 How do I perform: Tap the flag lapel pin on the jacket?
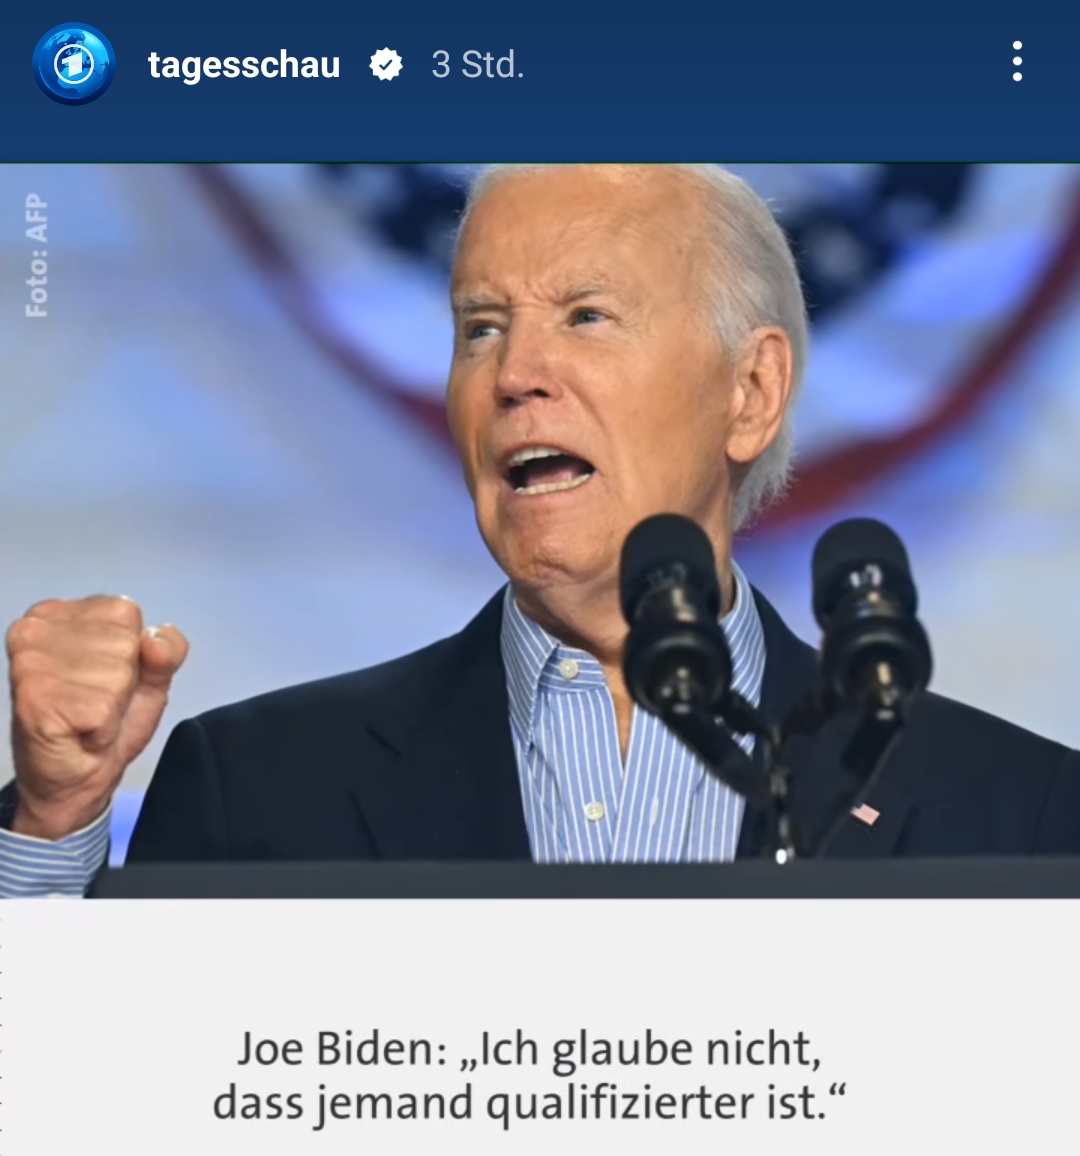(x=865, y=814)
